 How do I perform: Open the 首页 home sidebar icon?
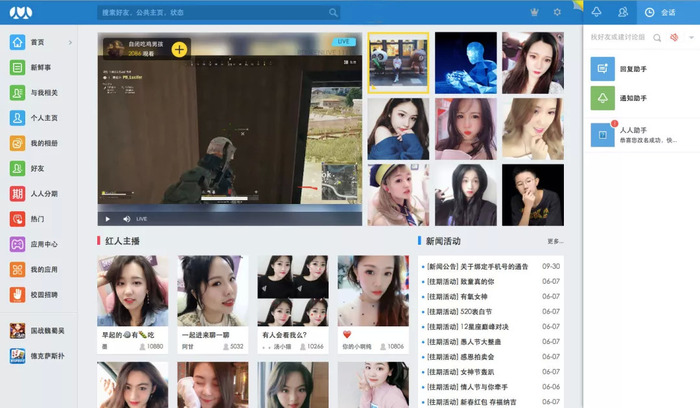pyautogui.click(x=17, y=42)
